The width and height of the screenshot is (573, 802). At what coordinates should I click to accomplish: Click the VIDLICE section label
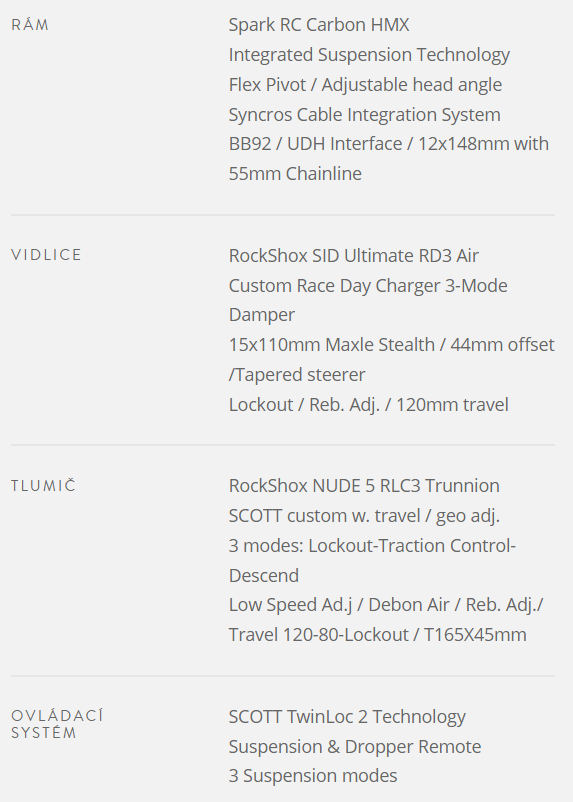(46, 255)
